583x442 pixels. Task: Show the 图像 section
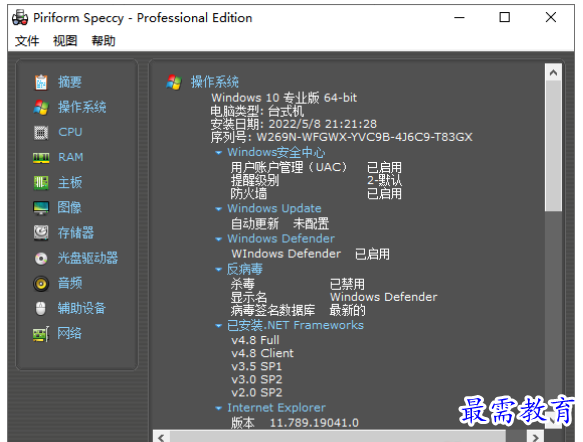70,208
